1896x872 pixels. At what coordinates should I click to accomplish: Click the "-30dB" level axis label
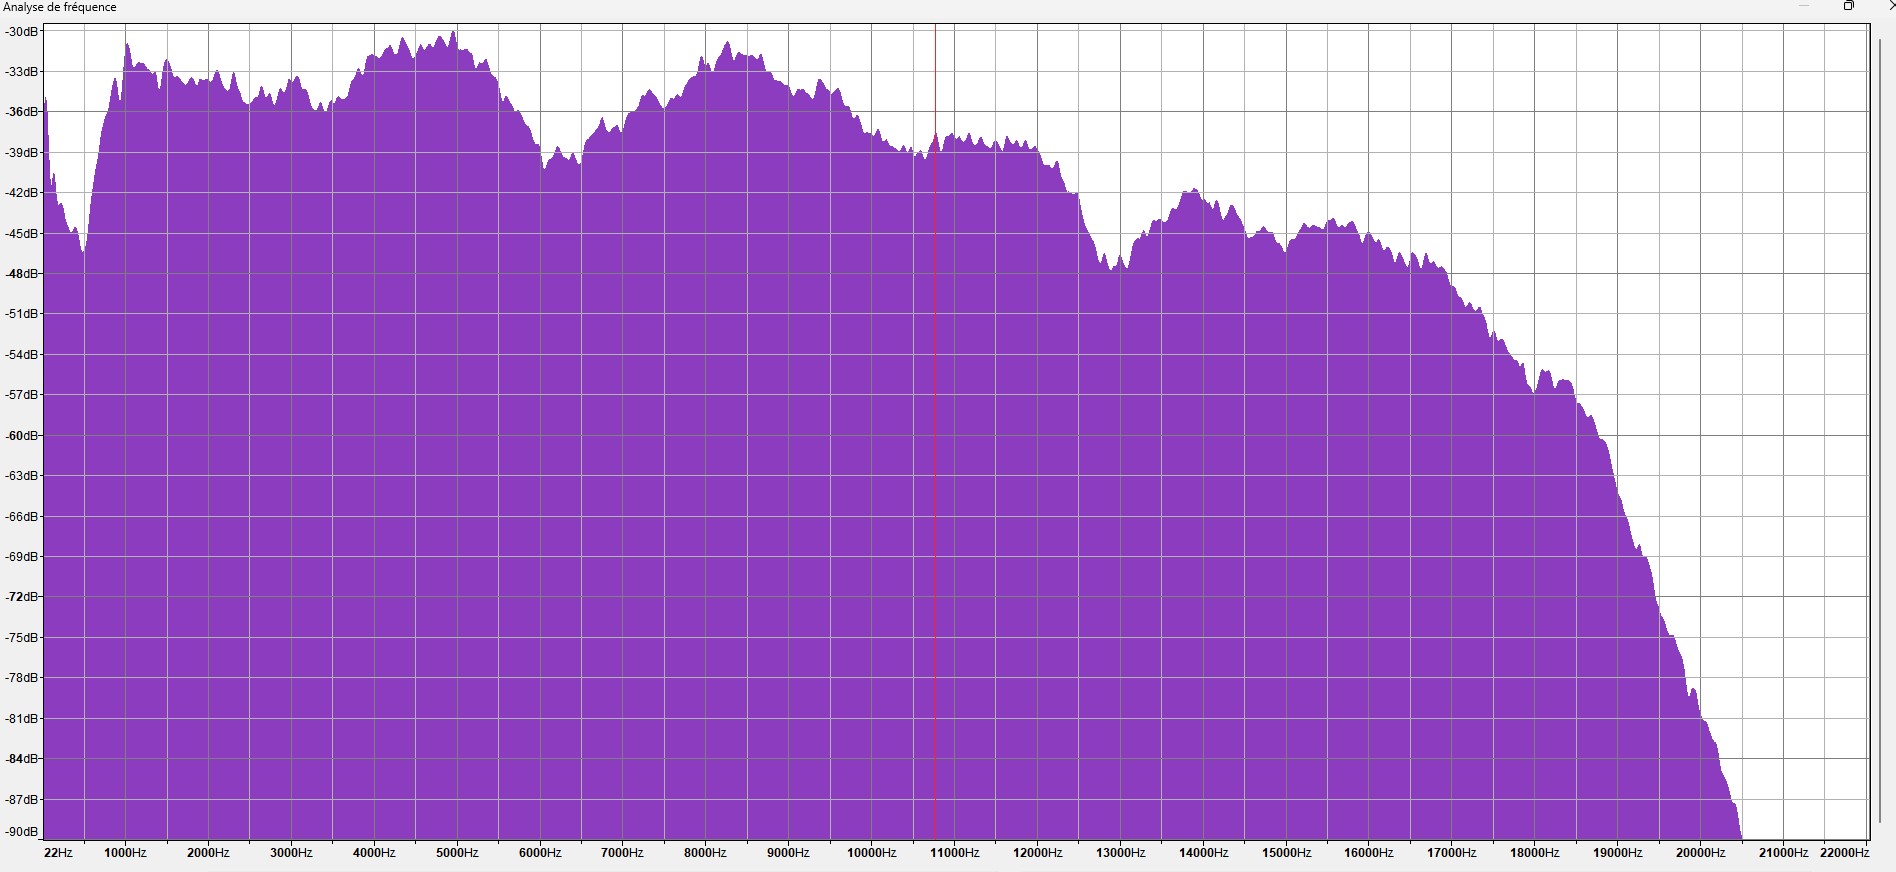pyautogui.click(x=22, y=31)
